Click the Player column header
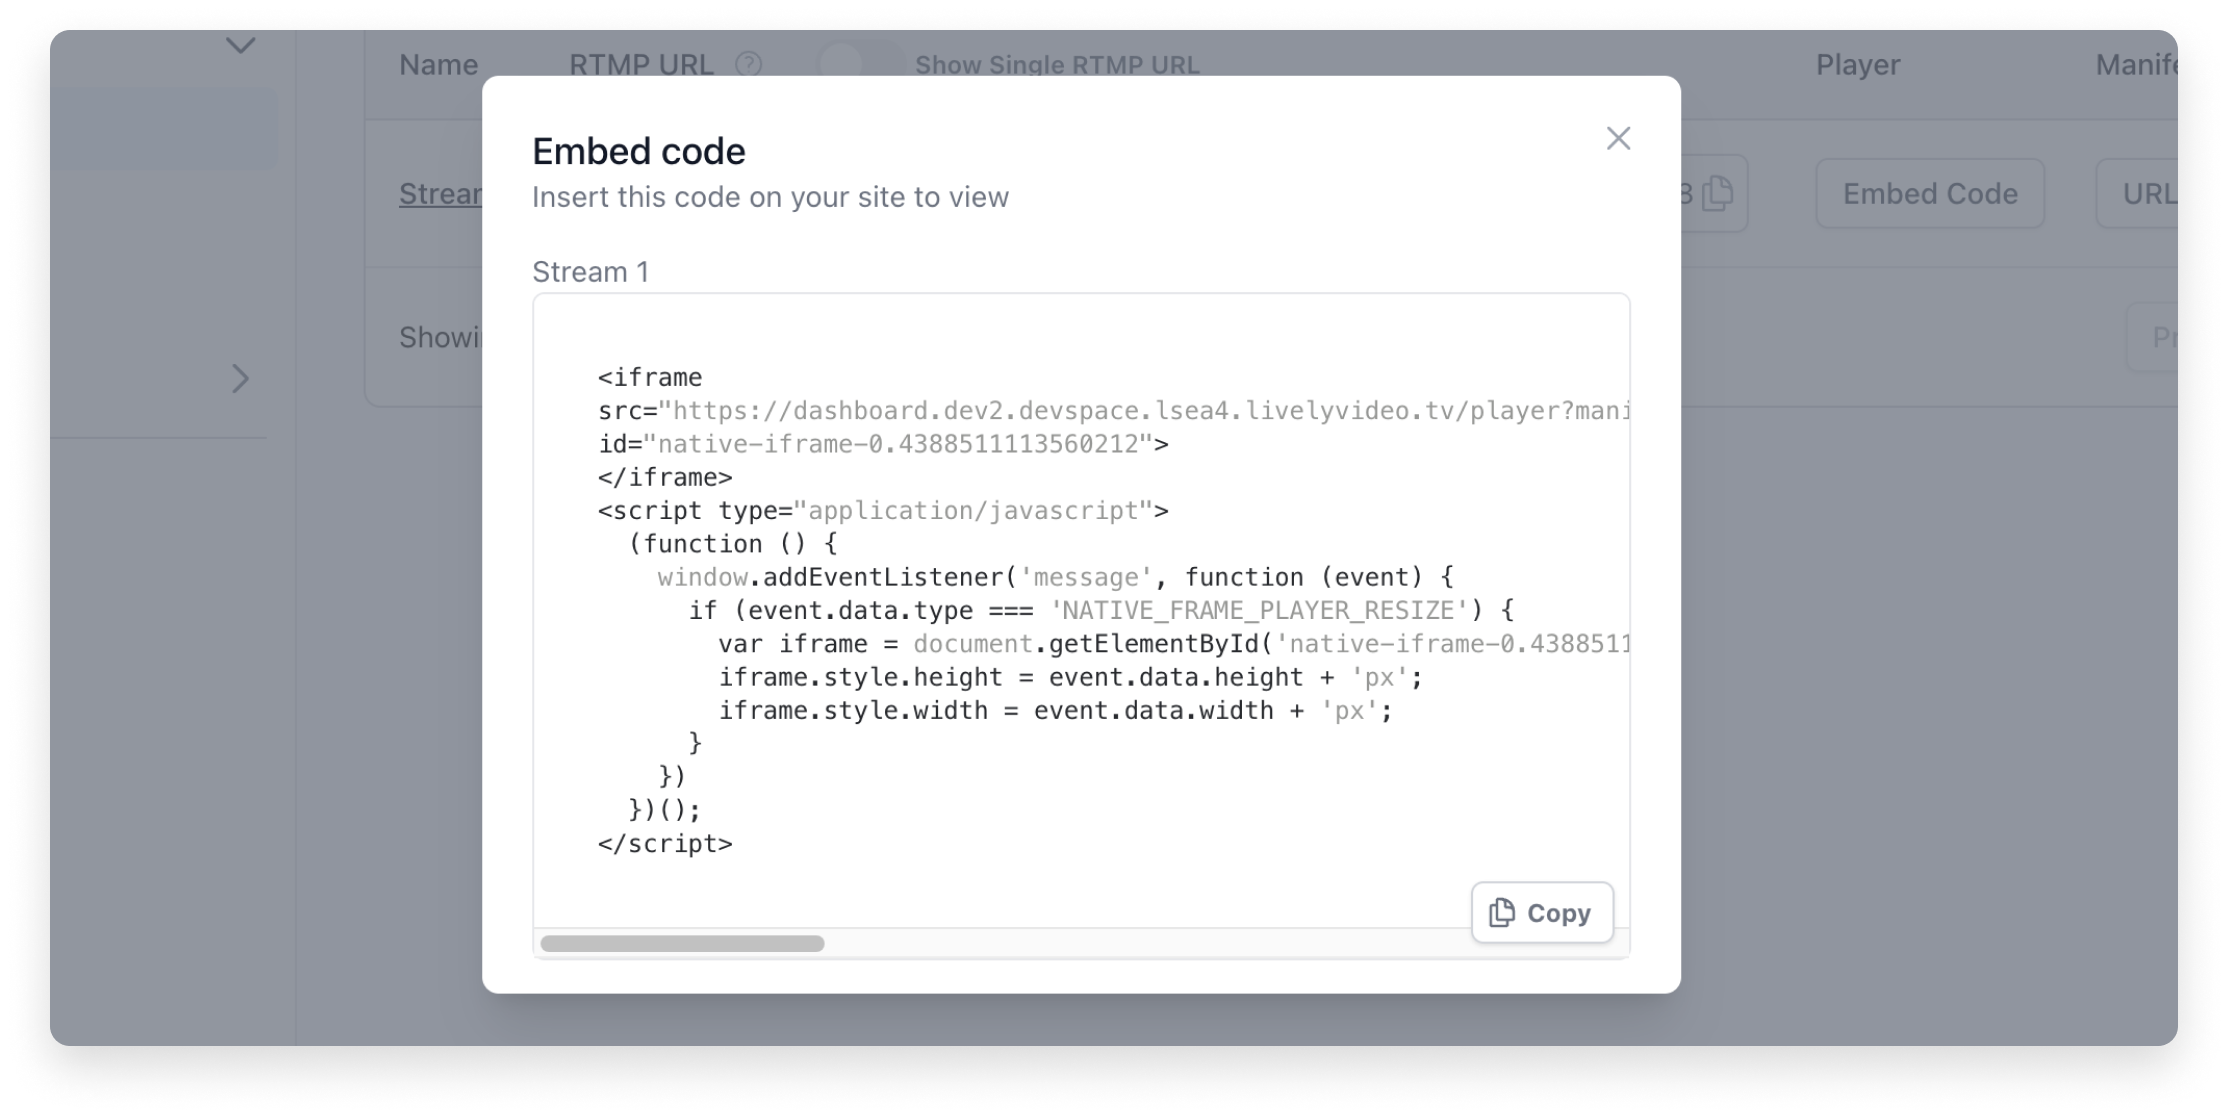The height and width of the screenshot is (1116, 2228). tap(1857, 65)
